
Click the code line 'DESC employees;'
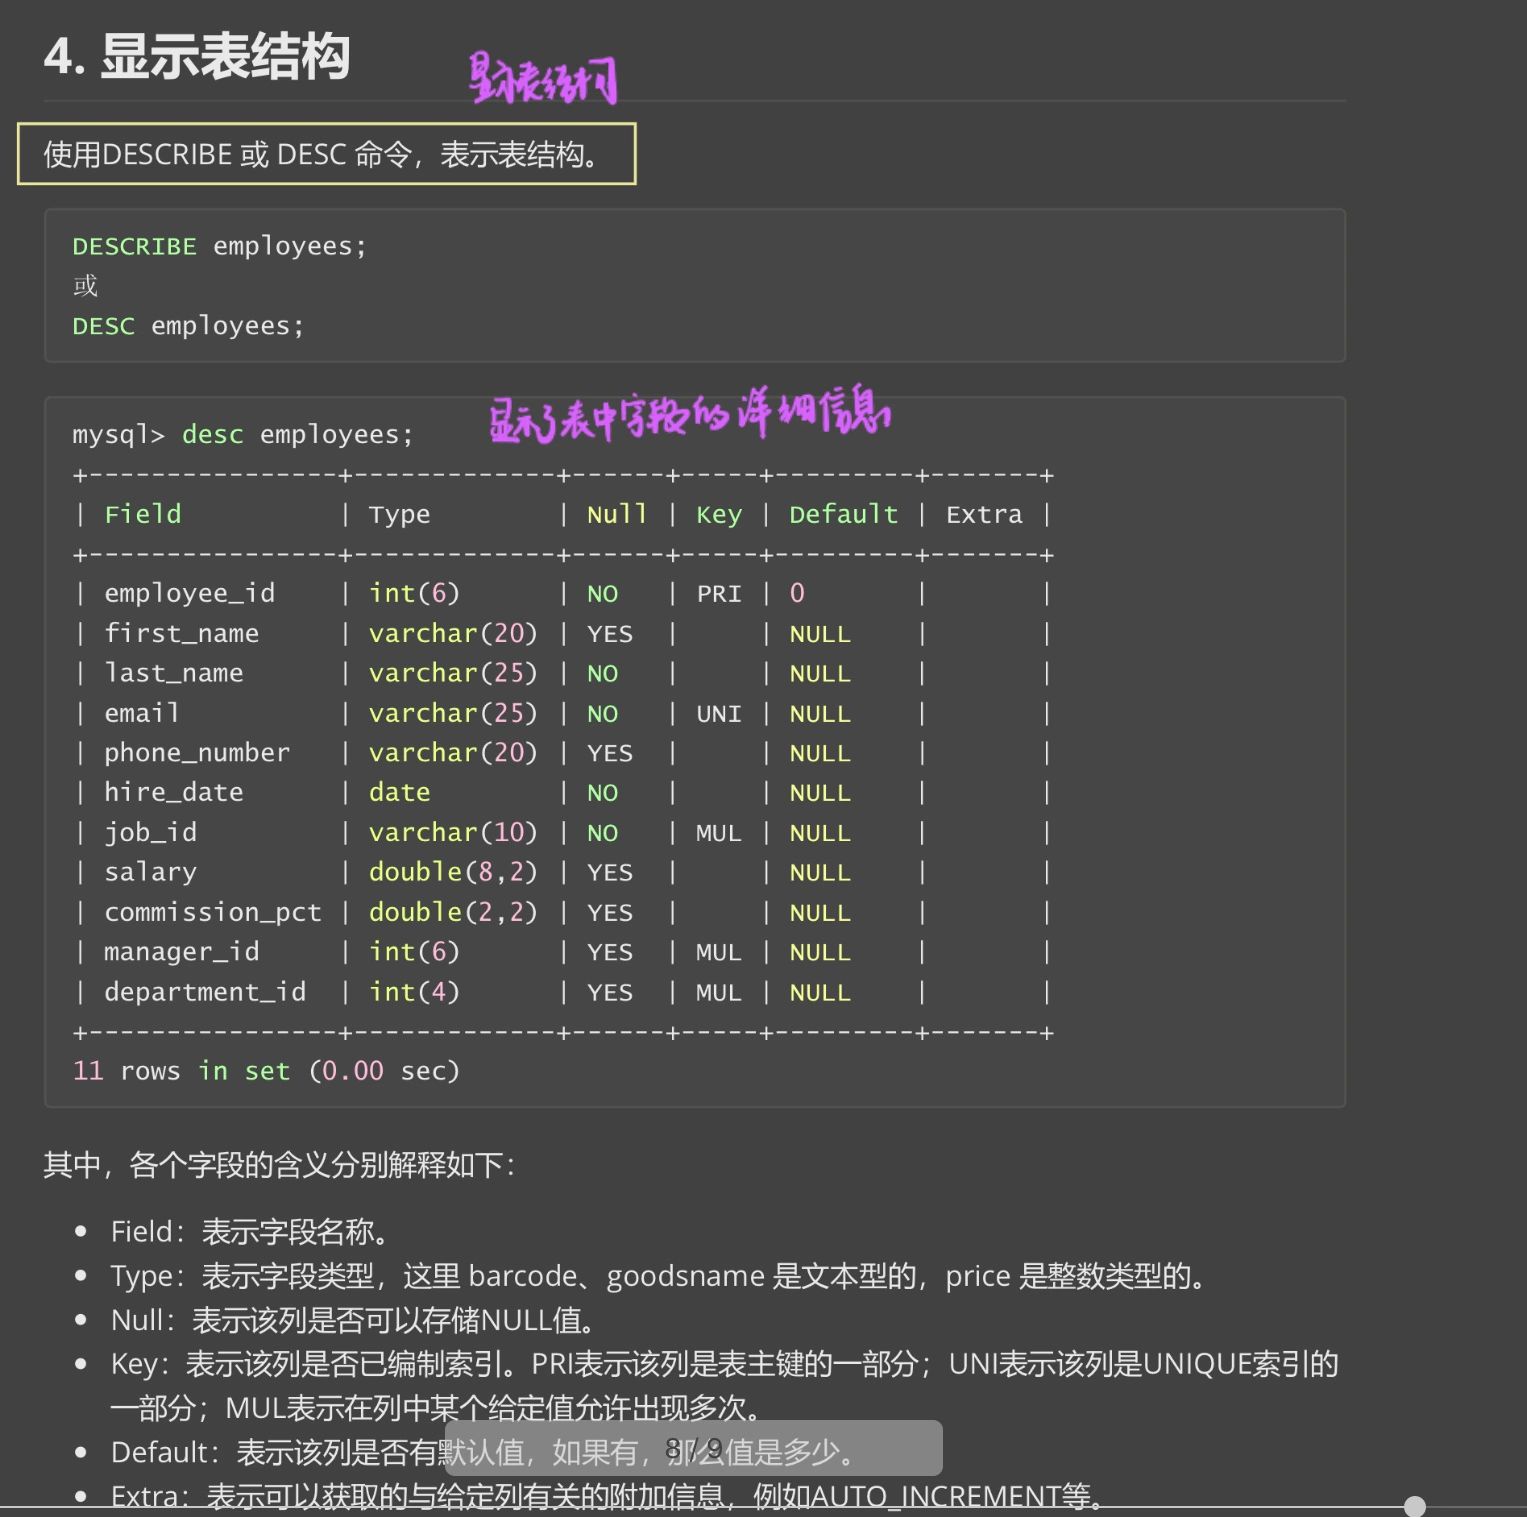188,326
